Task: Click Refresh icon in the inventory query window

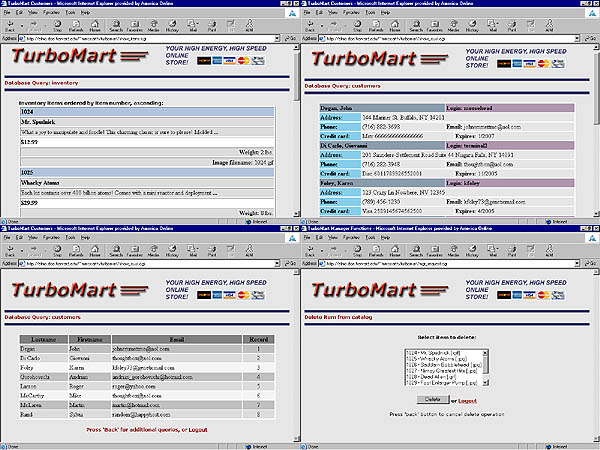Action: 75,26
